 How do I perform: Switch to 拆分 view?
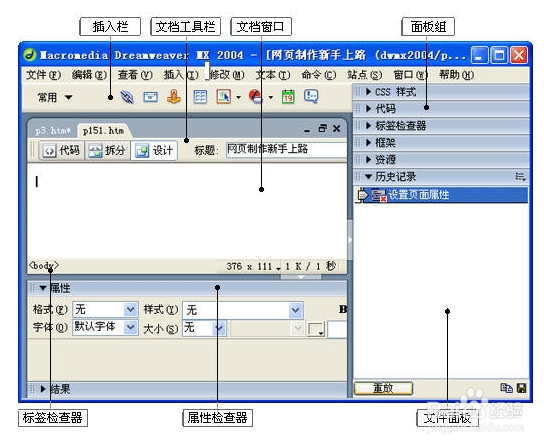[x=107, y=151]
